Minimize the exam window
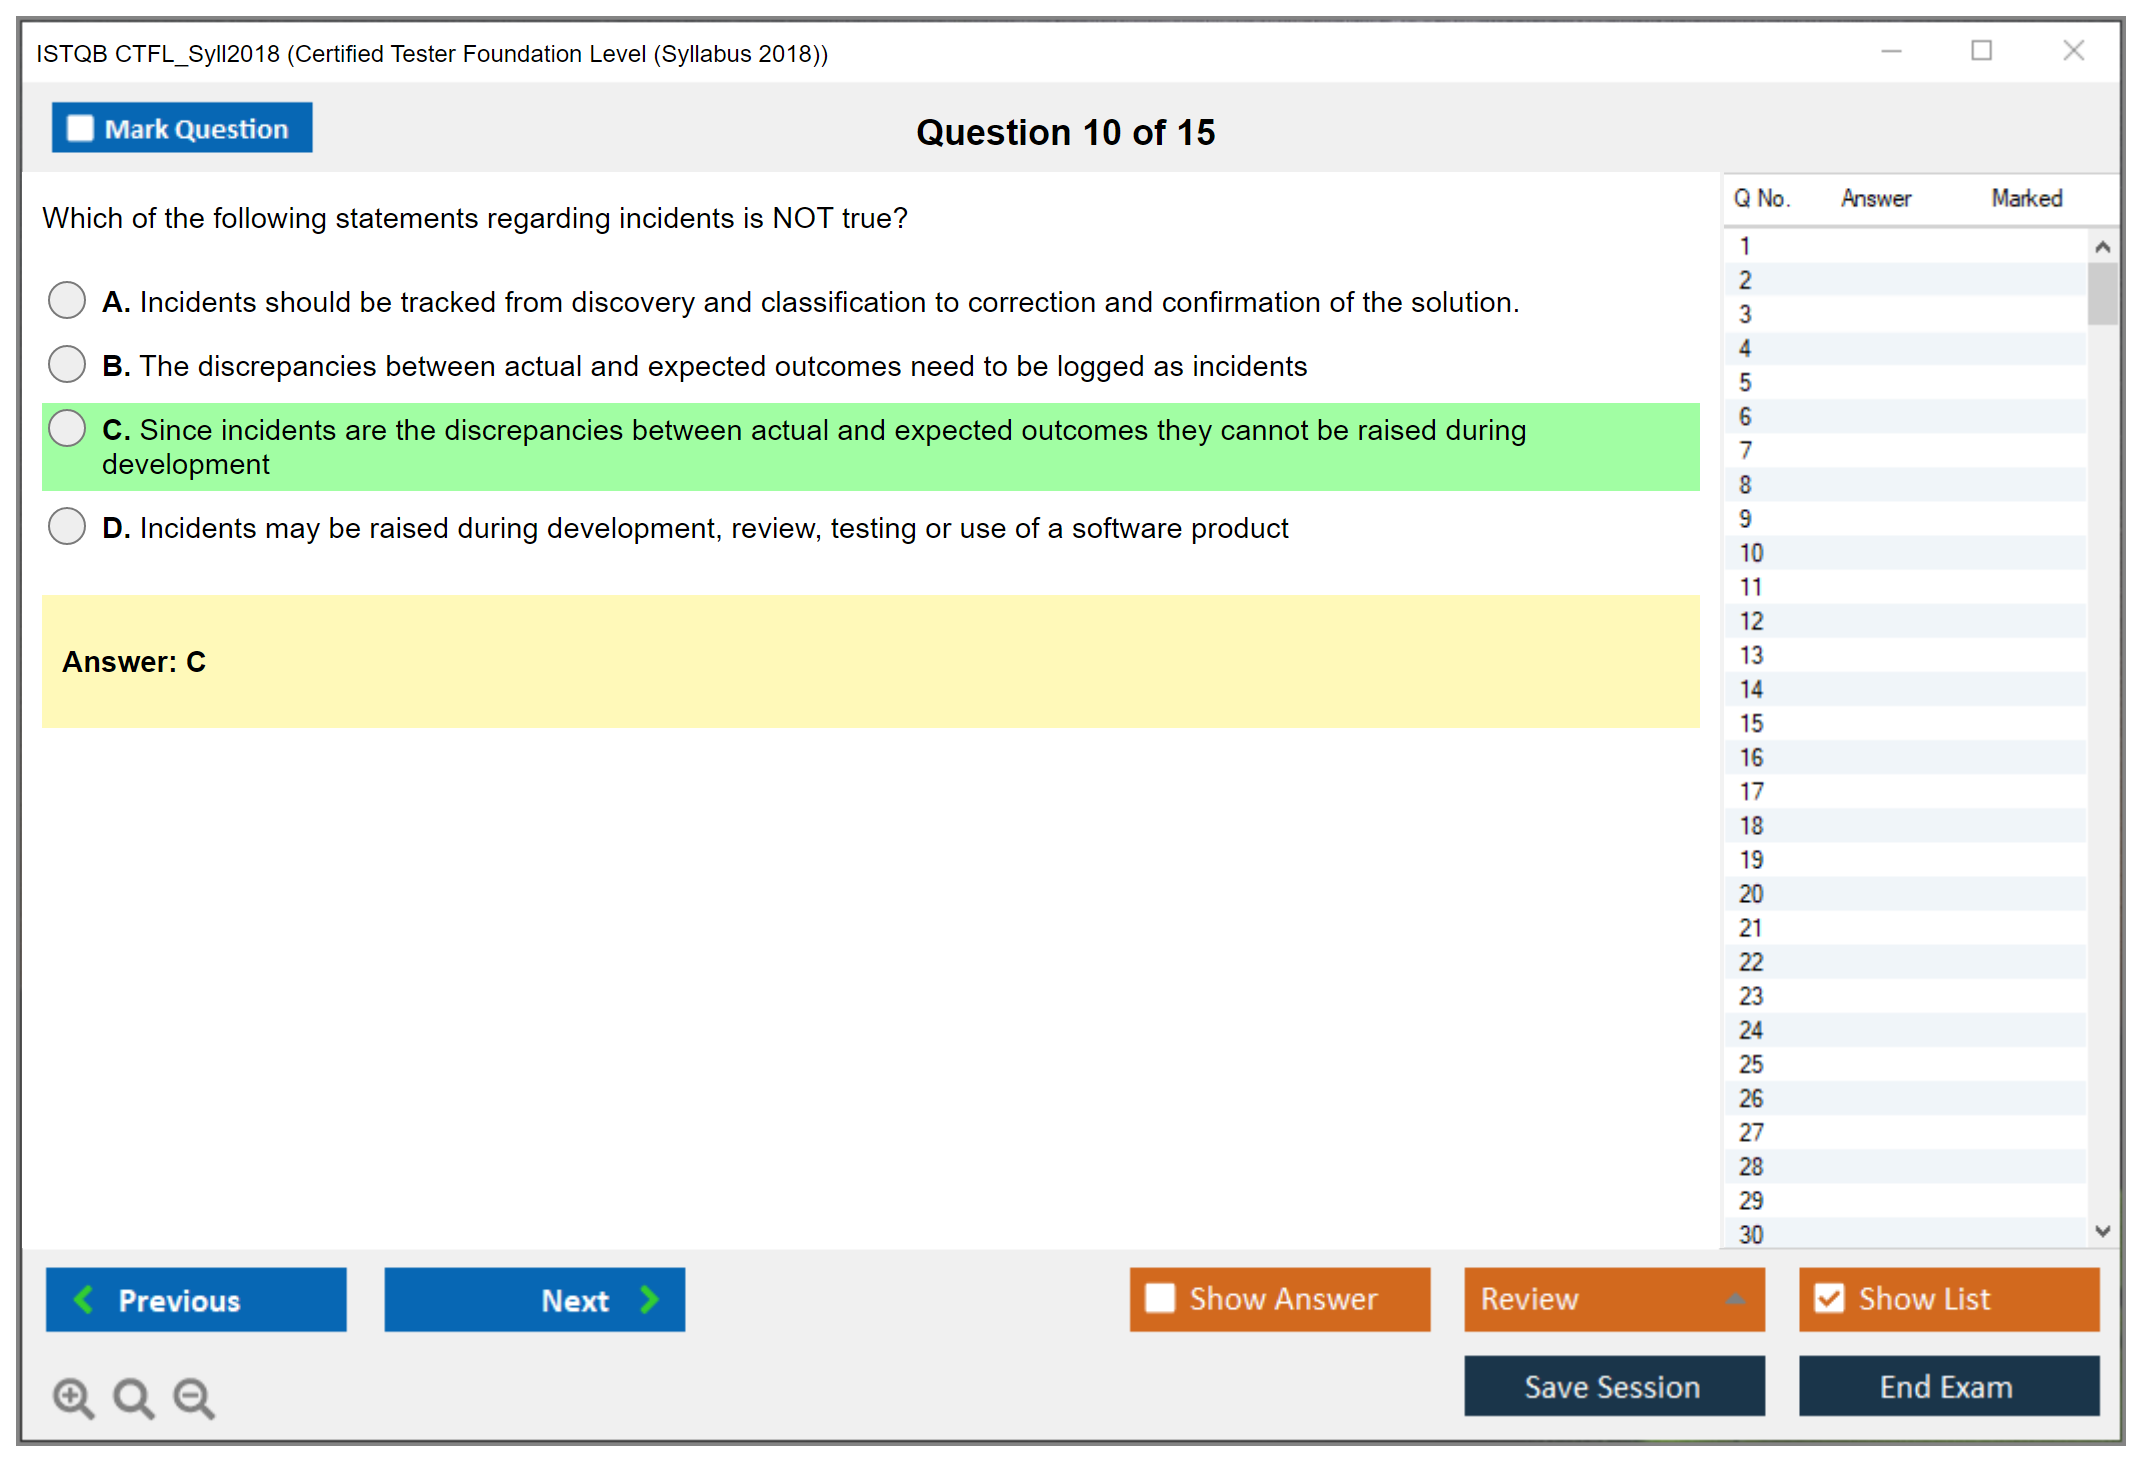 point(1891,51)
